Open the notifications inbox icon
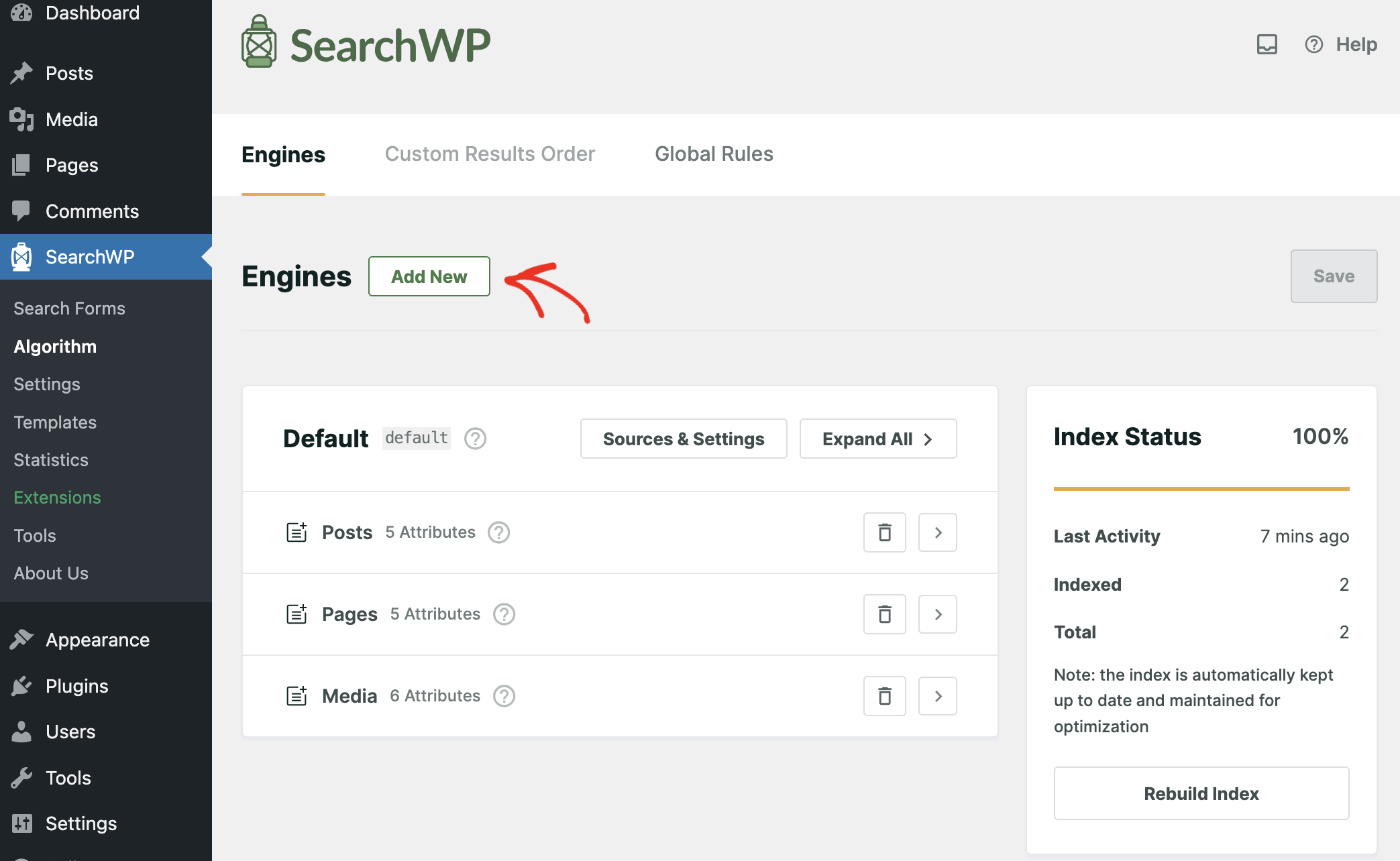This screenshot has width=1400, height=861. pyautogui.click(x=1267, y=44)
